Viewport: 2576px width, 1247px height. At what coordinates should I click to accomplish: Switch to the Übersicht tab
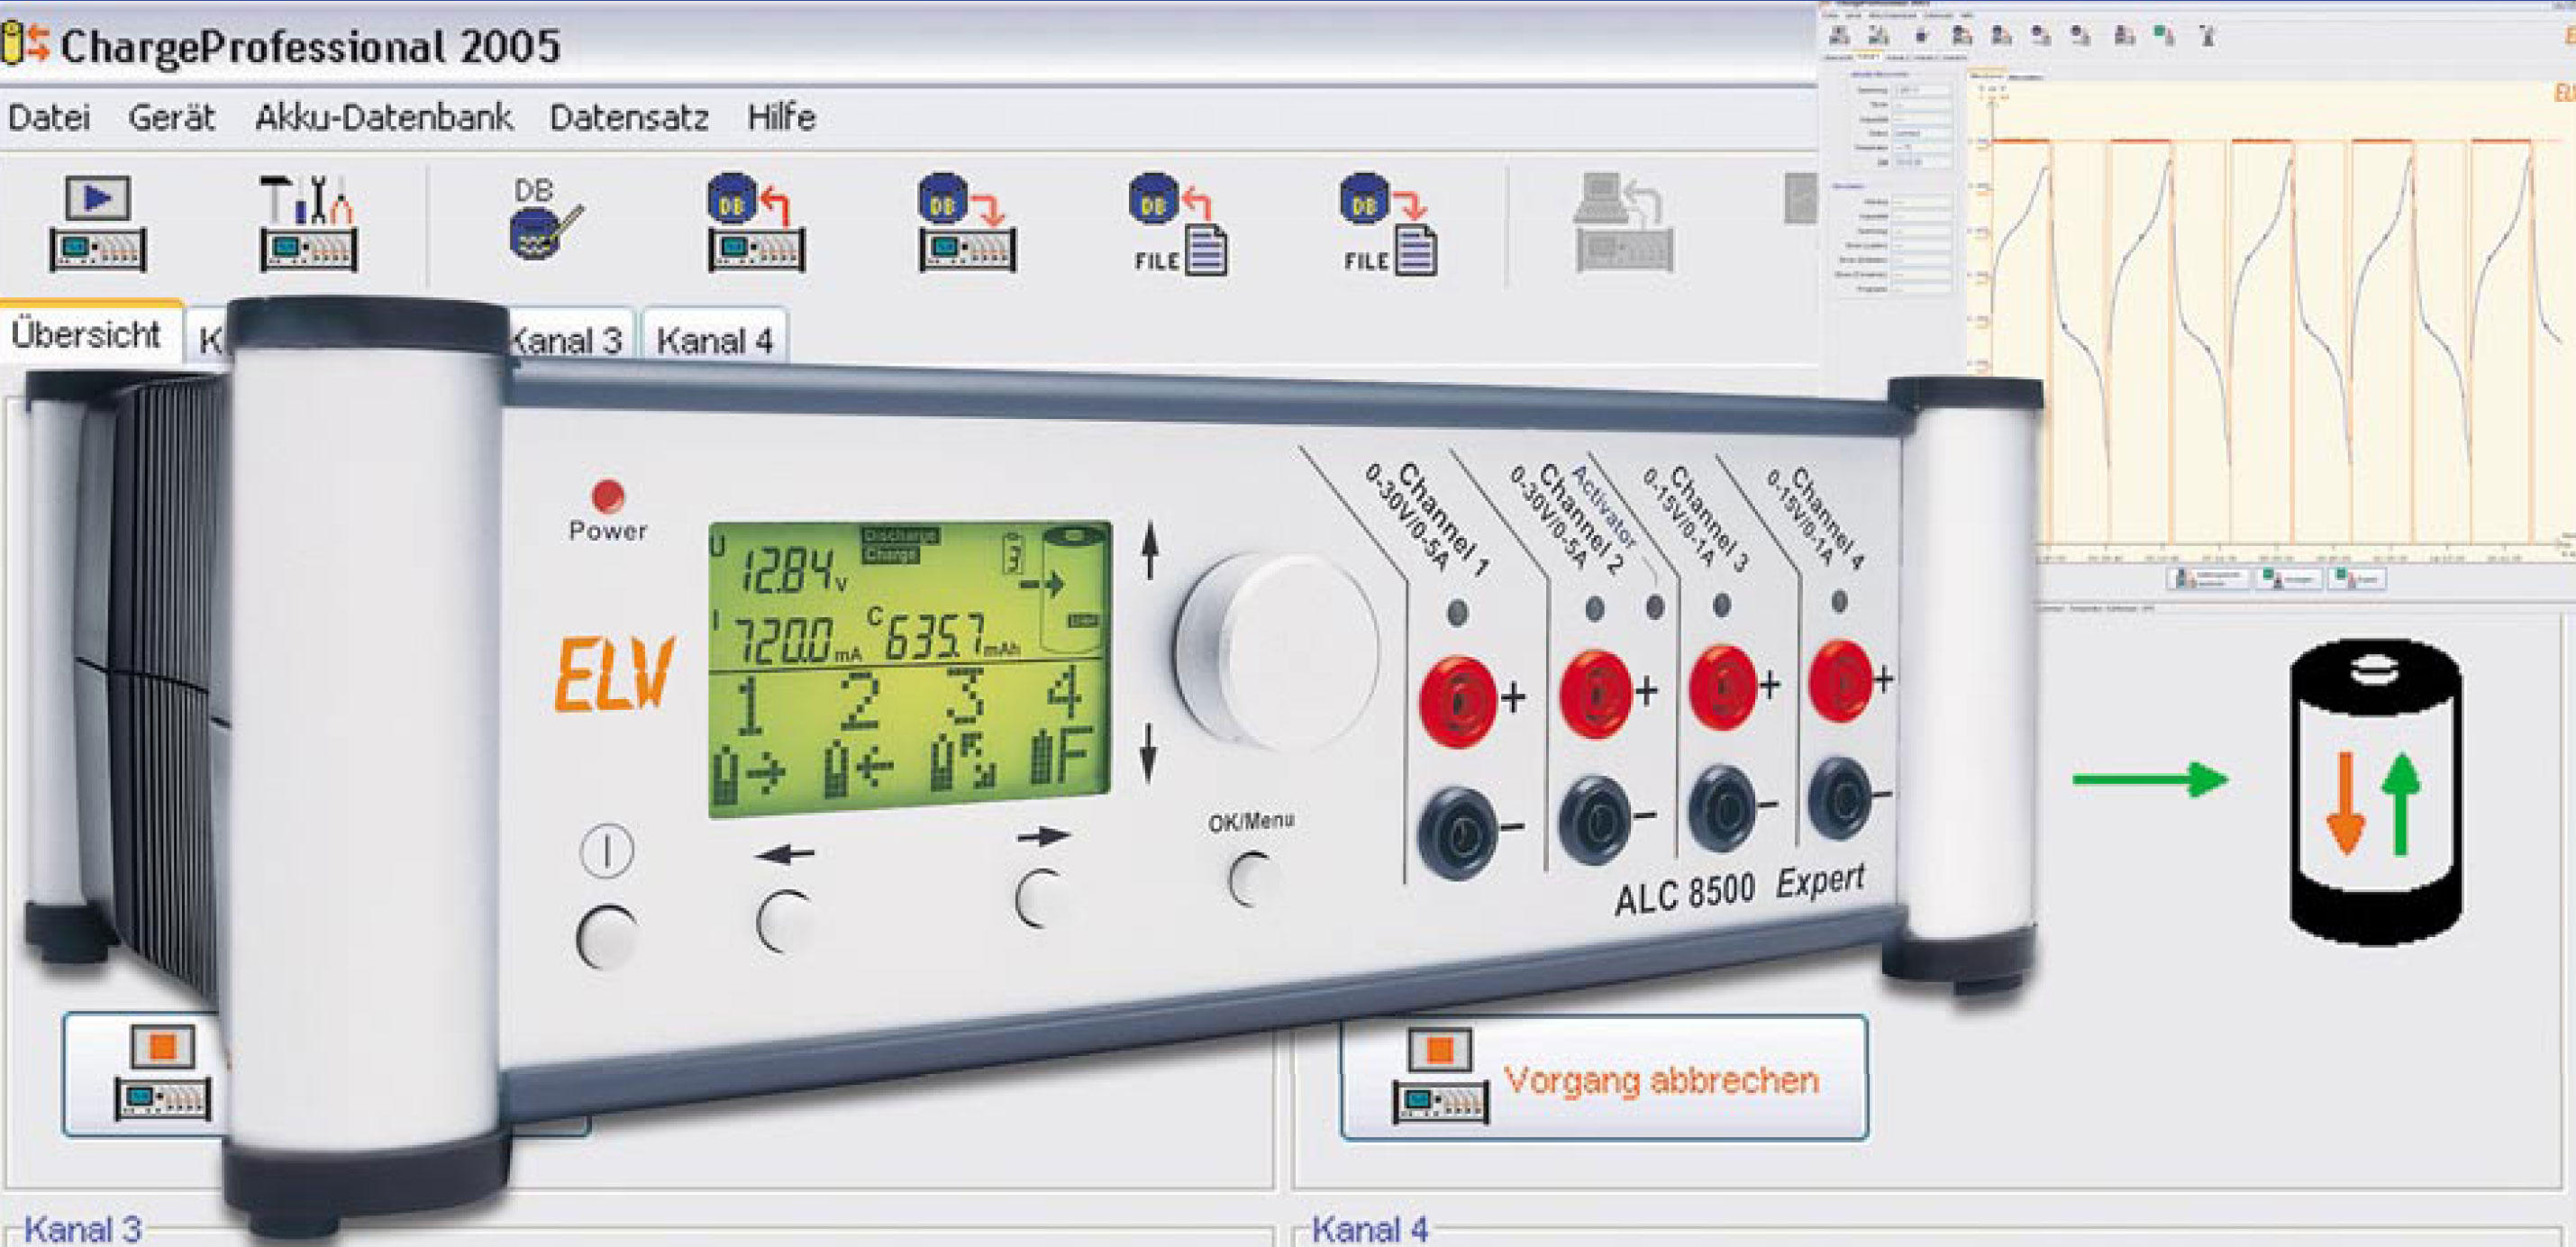coord(86,334)
